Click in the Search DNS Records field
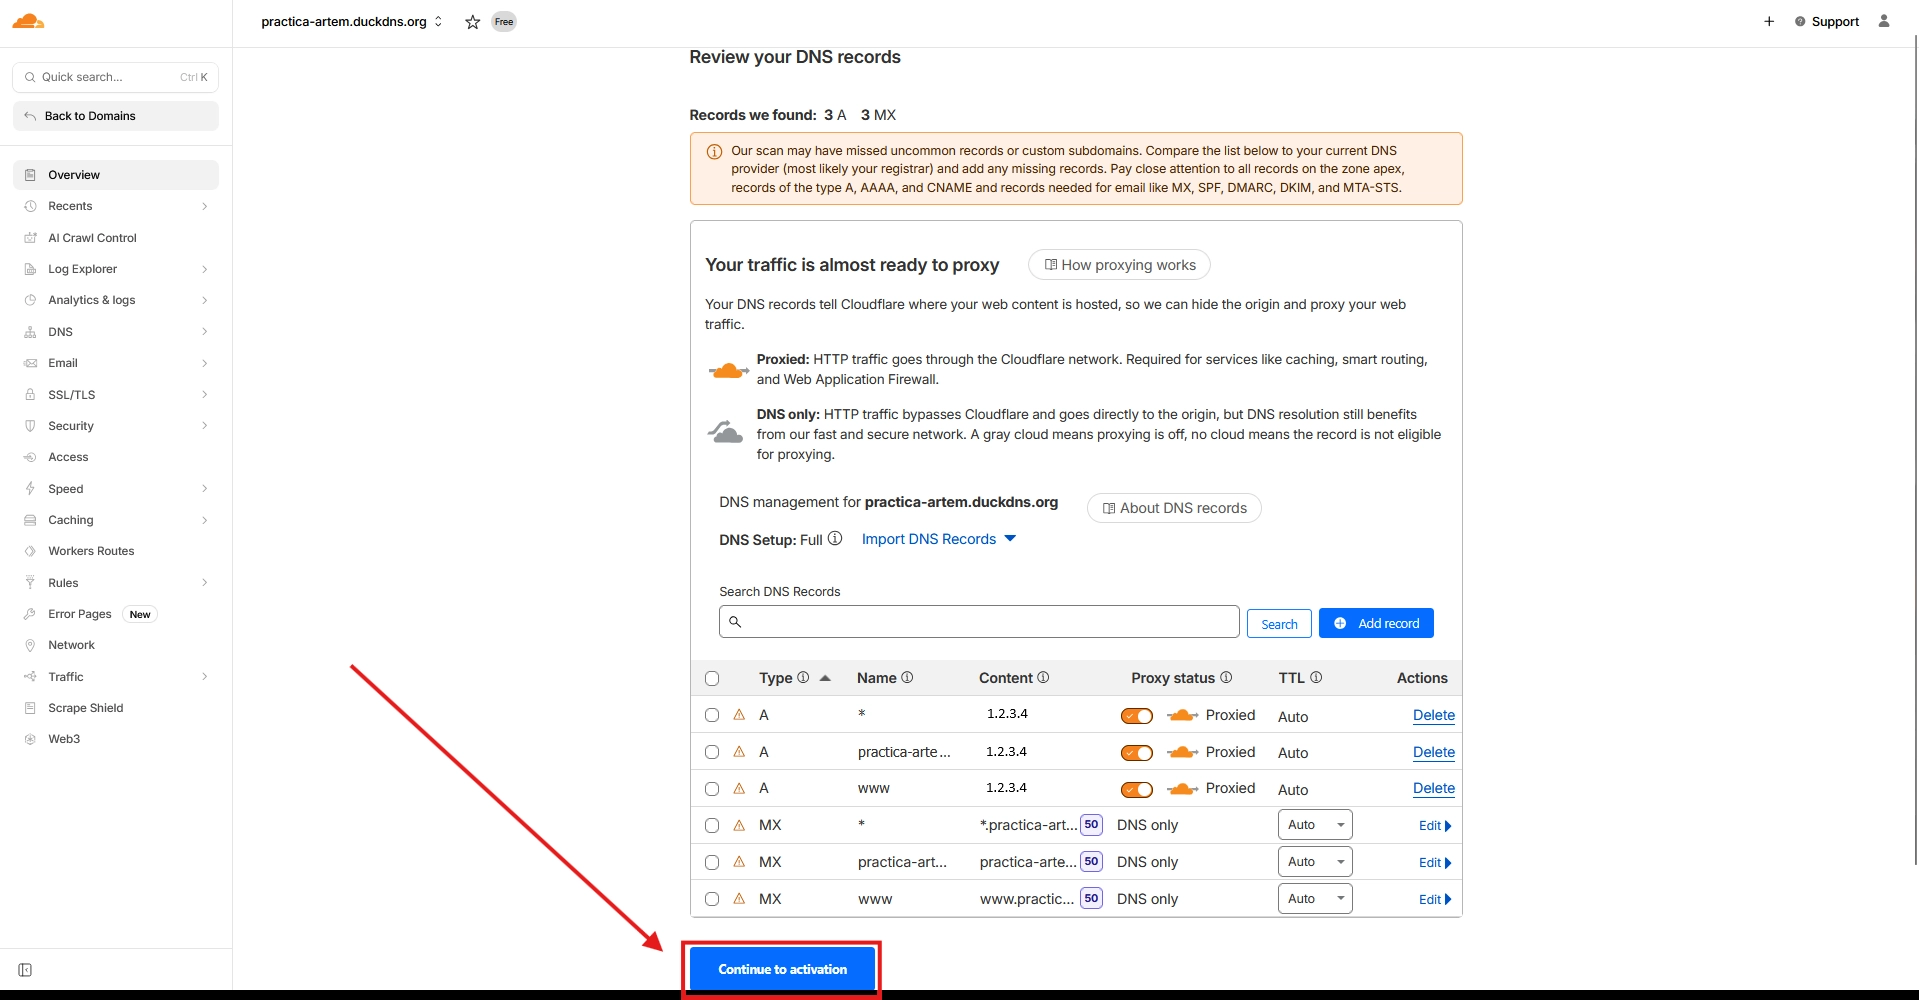1919x1000 pixels. pyautogui.click(x=979, y=622)
